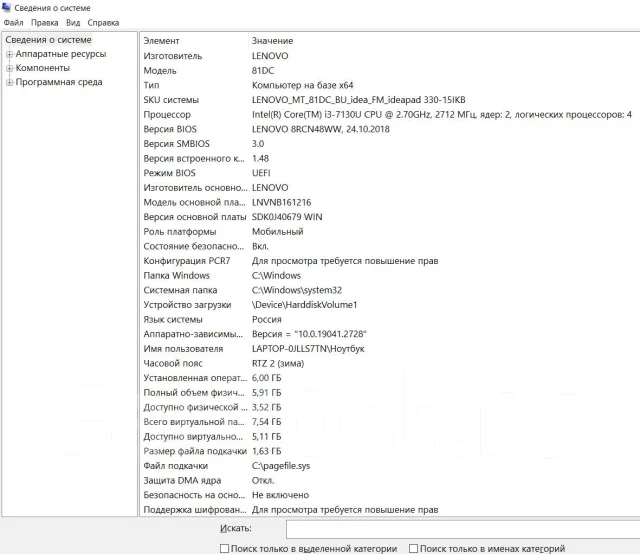Expand the Компоненты tree node
Image resolution: width=640 pixels, height=554 pixels.
(x=9, y=68)
